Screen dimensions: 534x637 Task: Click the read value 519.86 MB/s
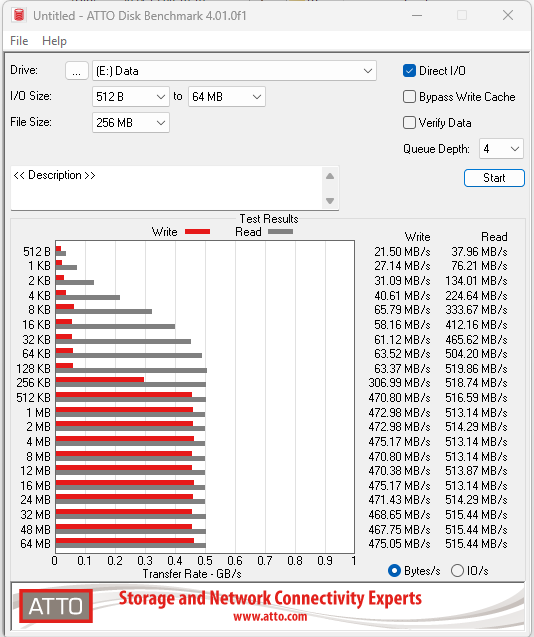(476, 368)
